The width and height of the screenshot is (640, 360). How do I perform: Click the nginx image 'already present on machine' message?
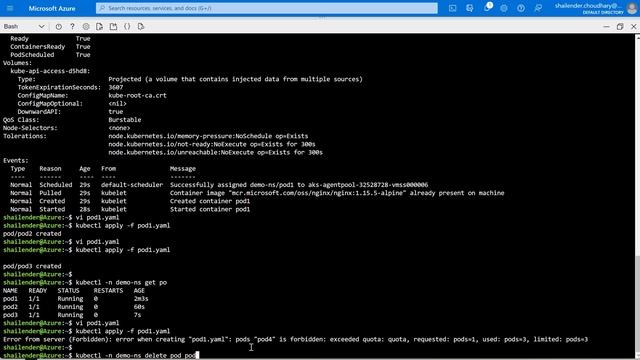click(337, 193)
